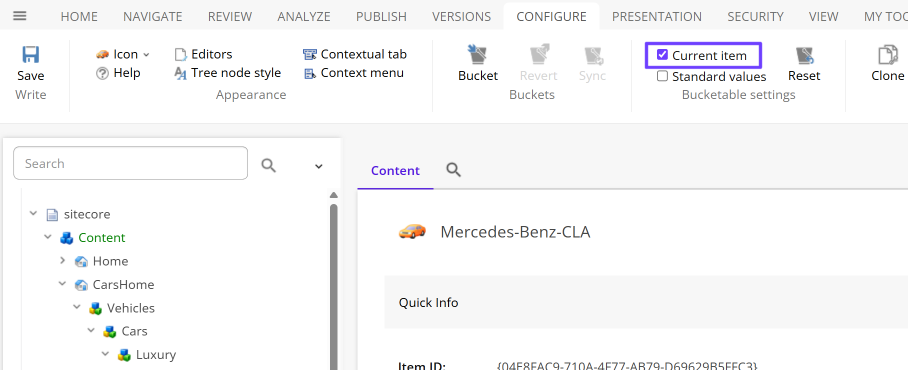Switch to the REVIEW ribbon tab
Screen dimensions: 908x370
pos(230,17)
